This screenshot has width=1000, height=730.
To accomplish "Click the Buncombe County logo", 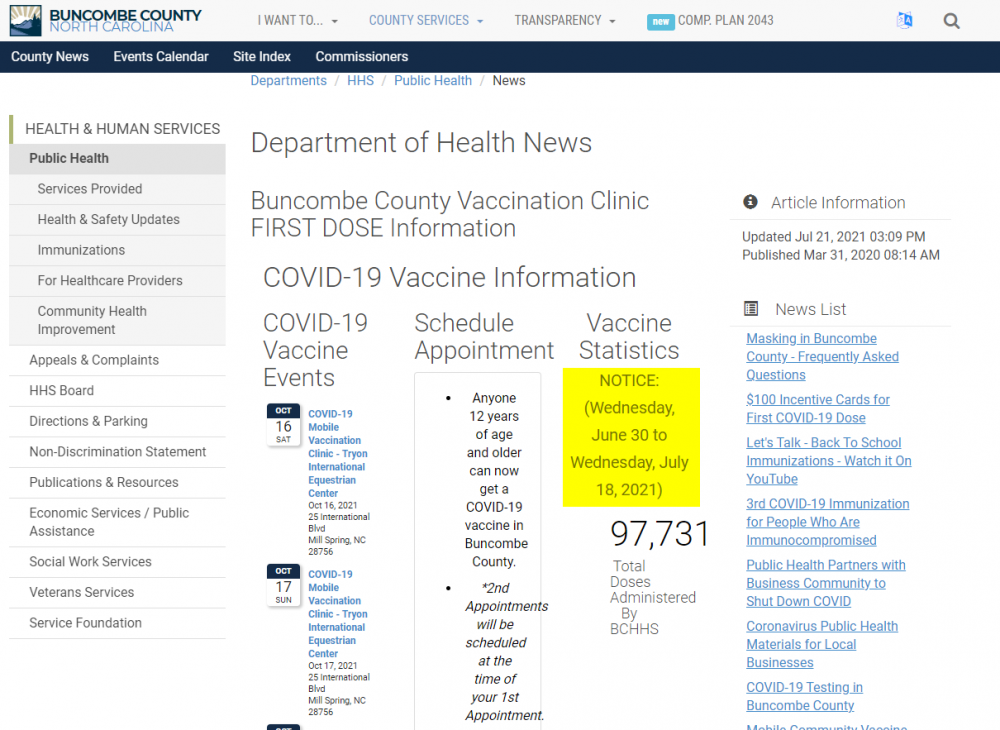I will [106, 20].
